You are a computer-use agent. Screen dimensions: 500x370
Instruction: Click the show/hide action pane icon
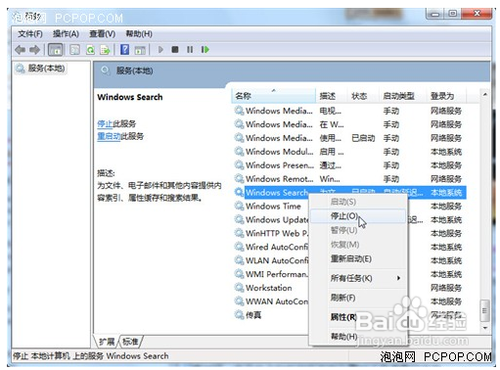click(140, 50)
